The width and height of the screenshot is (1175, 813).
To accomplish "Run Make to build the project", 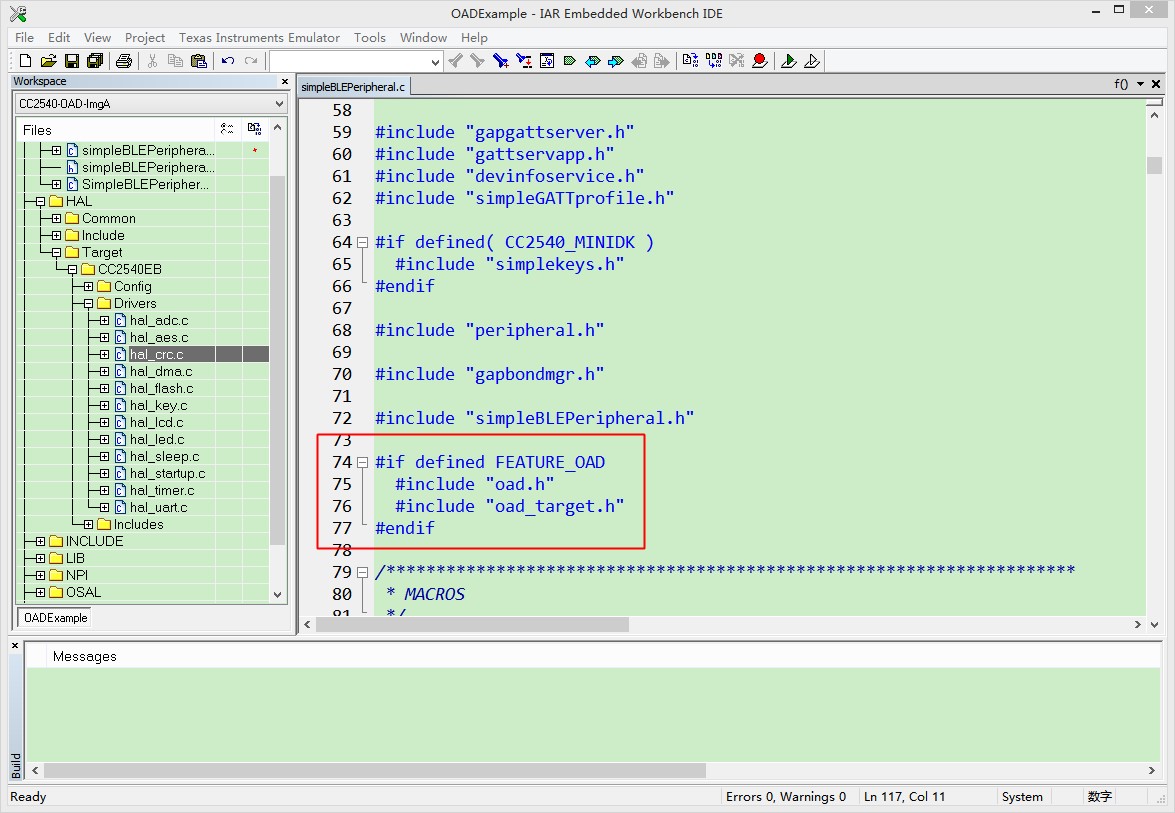I will (713, 61).
